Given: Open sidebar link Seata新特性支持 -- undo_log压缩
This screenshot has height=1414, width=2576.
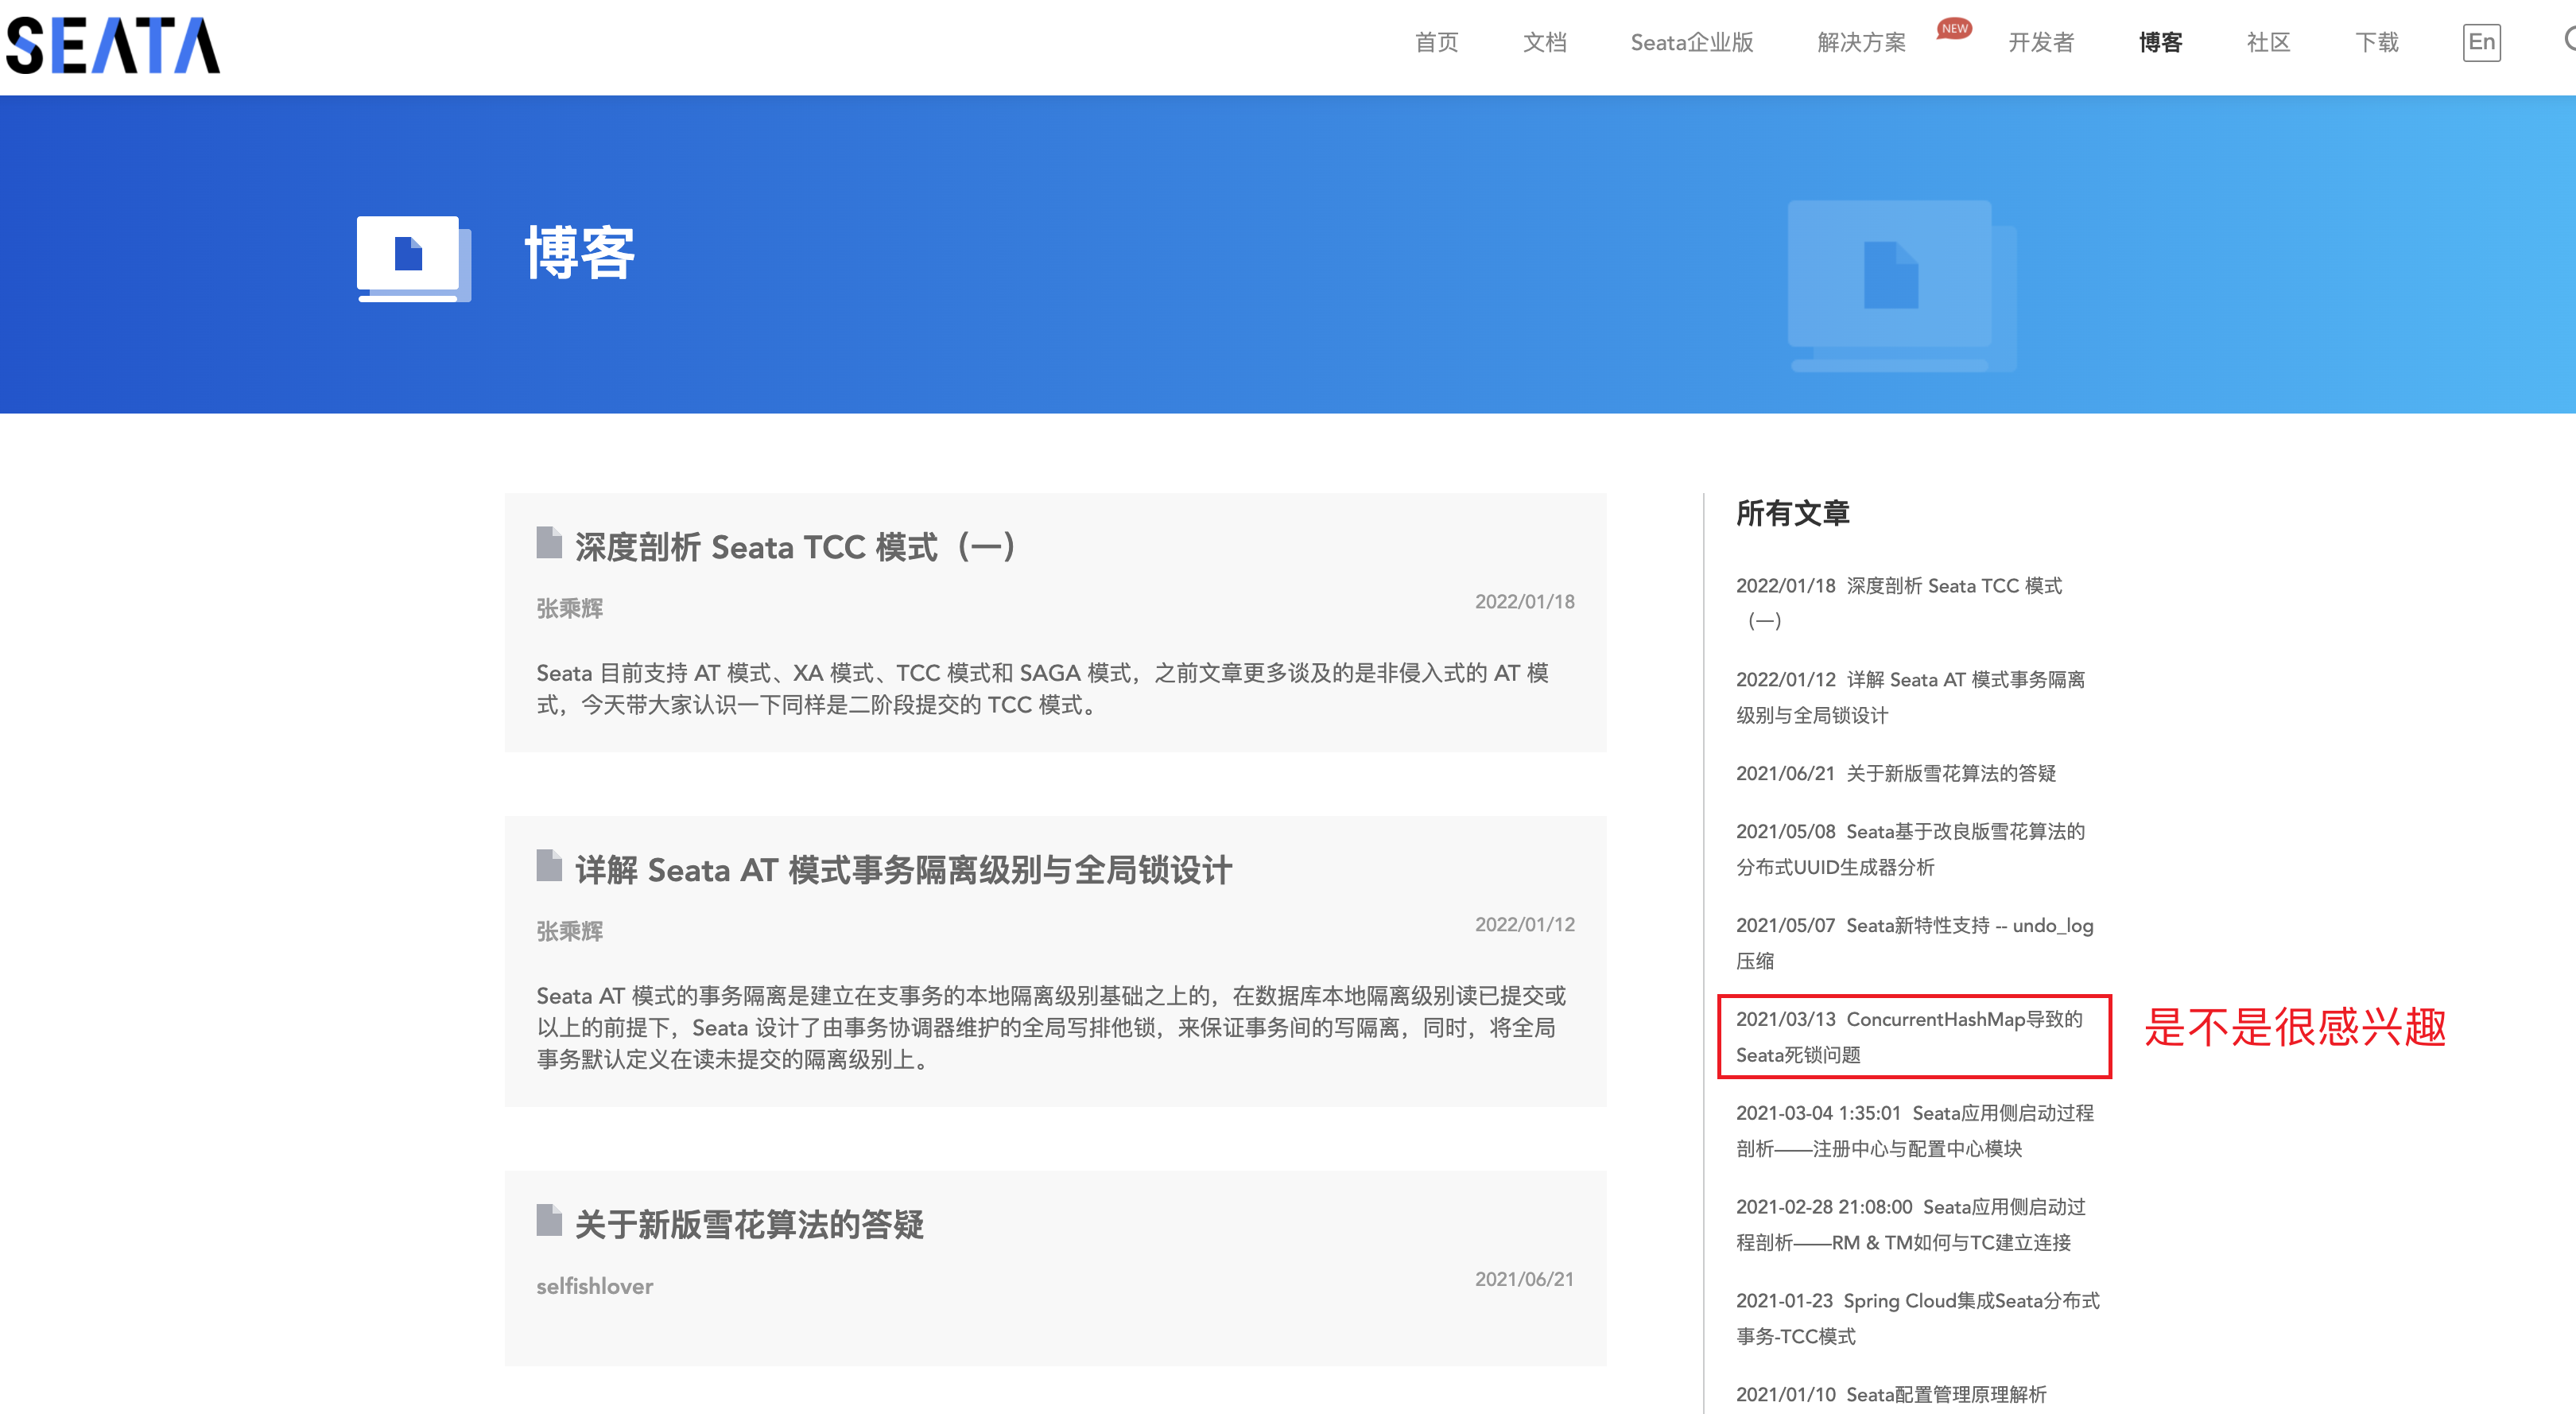Looking at the screenshot, I should [1914, 943].
